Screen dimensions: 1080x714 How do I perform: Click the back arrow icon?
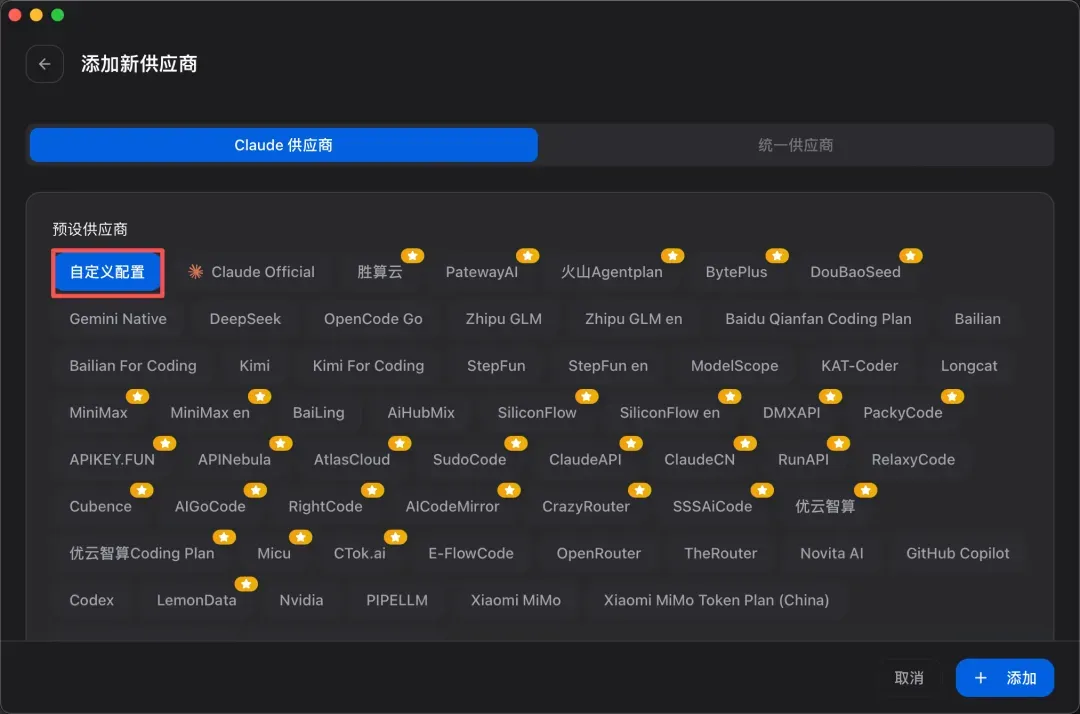[x=45, y=64]
